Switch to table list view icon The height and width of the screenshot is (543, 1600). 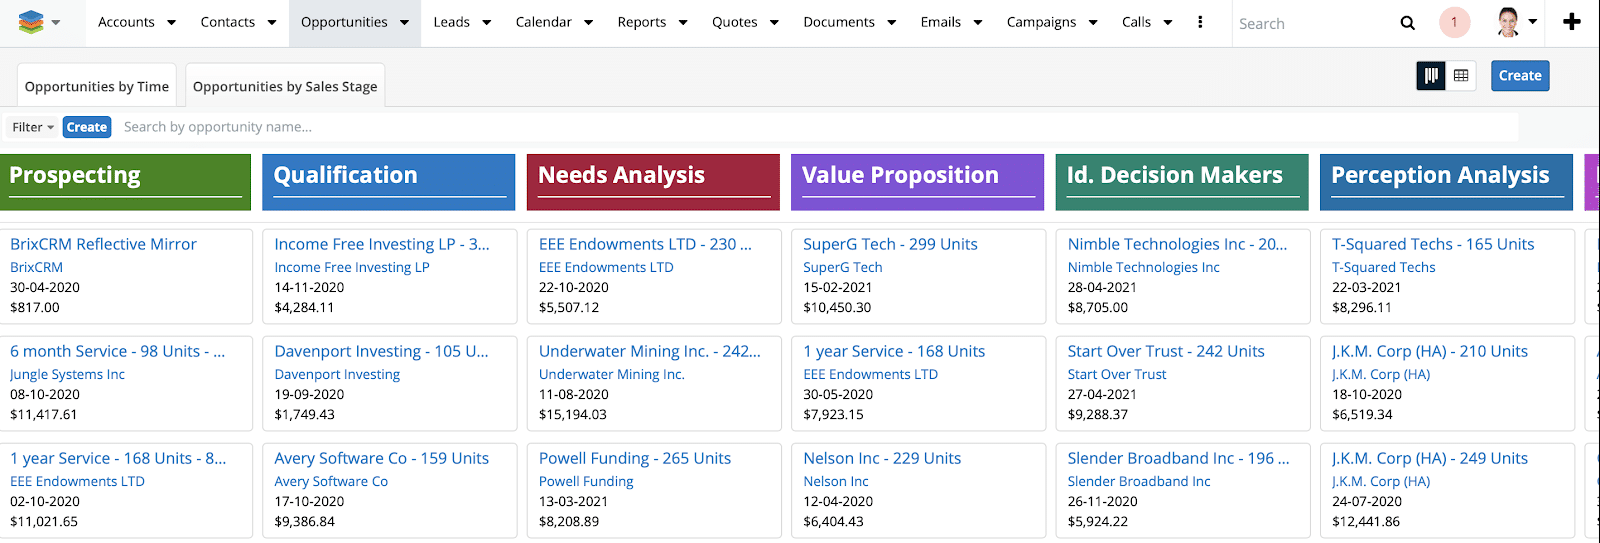tap(1461, 75)
